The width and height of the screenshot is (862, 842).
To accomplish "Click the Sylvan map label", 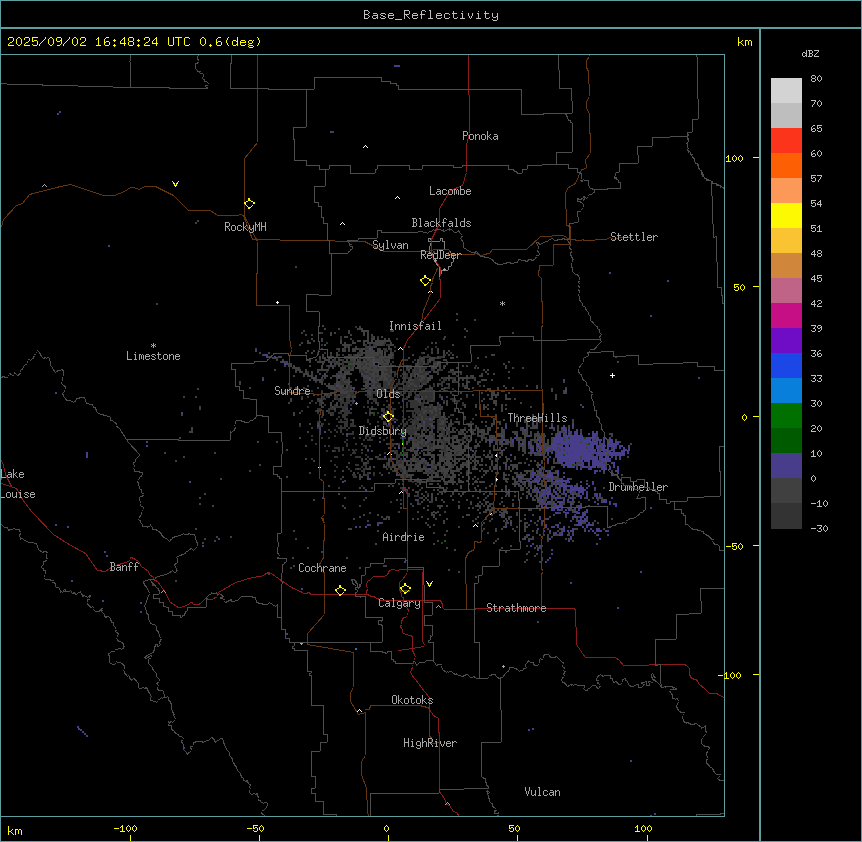I will (390, 245).
